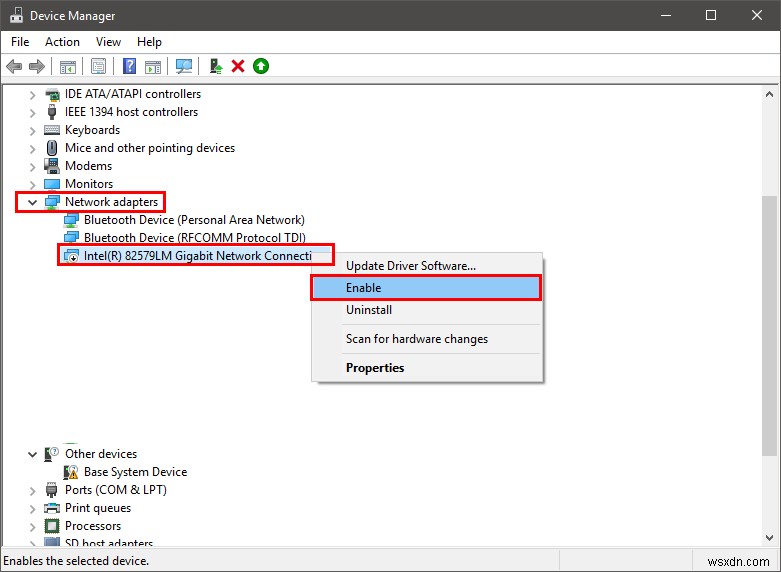
Task: Expand IDE ATA/ATAPI controllers node
Action: point(32,94)
